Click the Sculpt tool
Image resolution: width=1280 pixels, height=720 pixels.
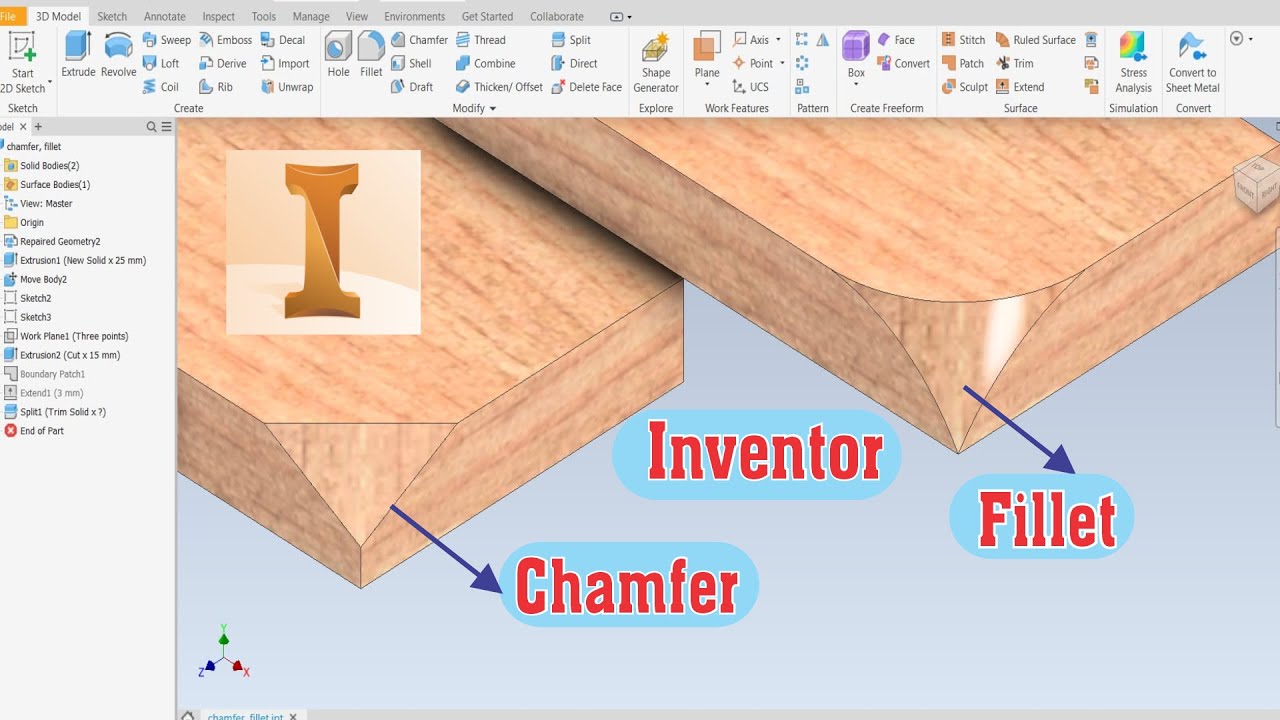point(965,87)
